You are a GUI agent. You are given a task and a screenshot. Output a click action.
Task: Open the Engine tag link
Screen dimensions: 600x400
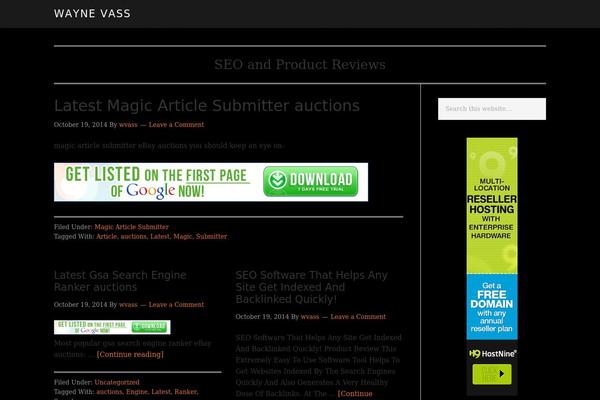[x=137, y=392]
